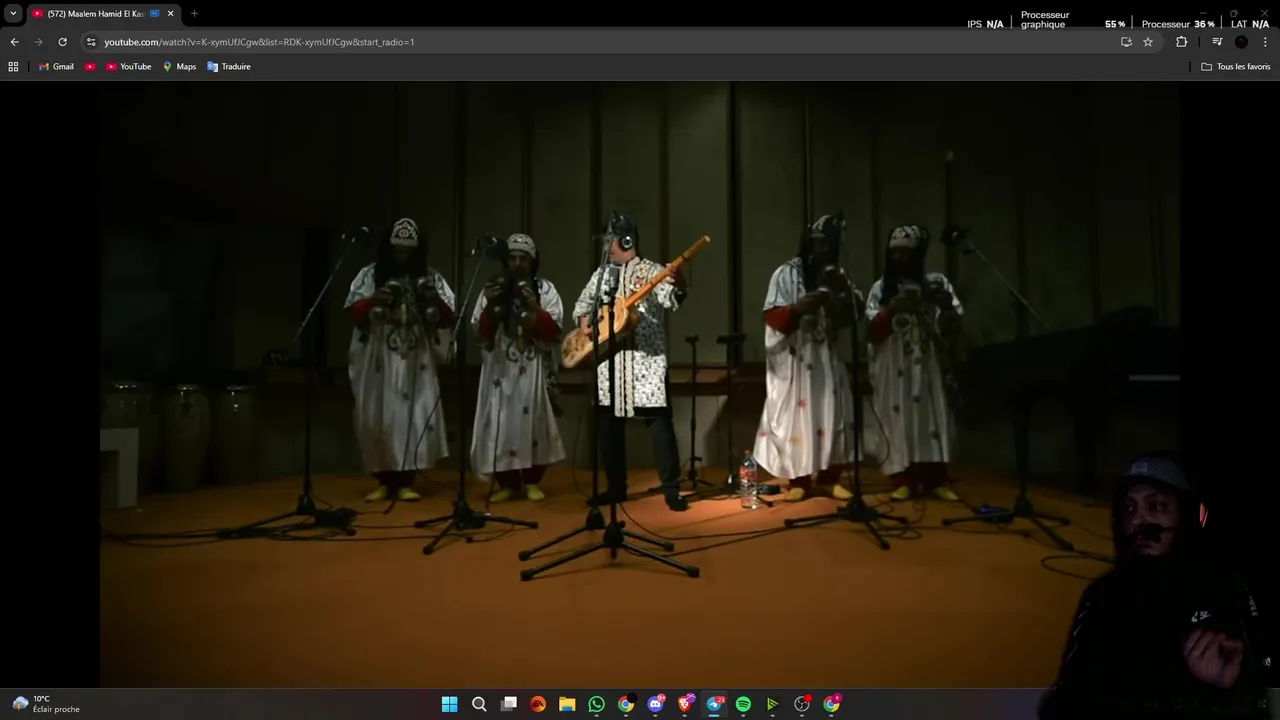This screenshot has width=1280, height=720.
Task: Open Telegram from the taskbar
Action: tap(714, 704)
